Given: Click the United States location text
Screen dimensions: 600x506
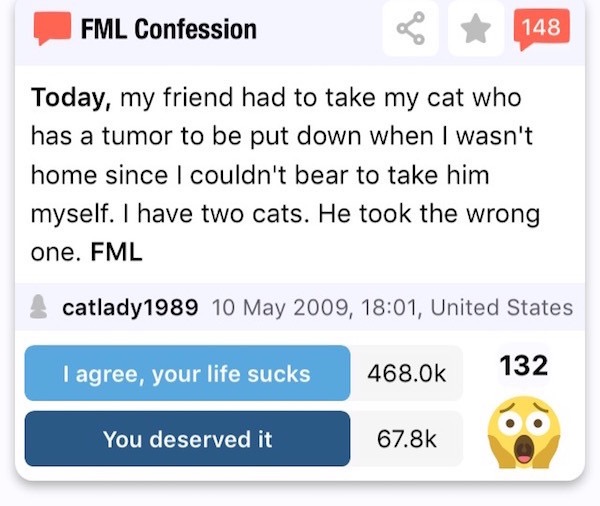Looking at the screenshot, I should click(502, 307).
